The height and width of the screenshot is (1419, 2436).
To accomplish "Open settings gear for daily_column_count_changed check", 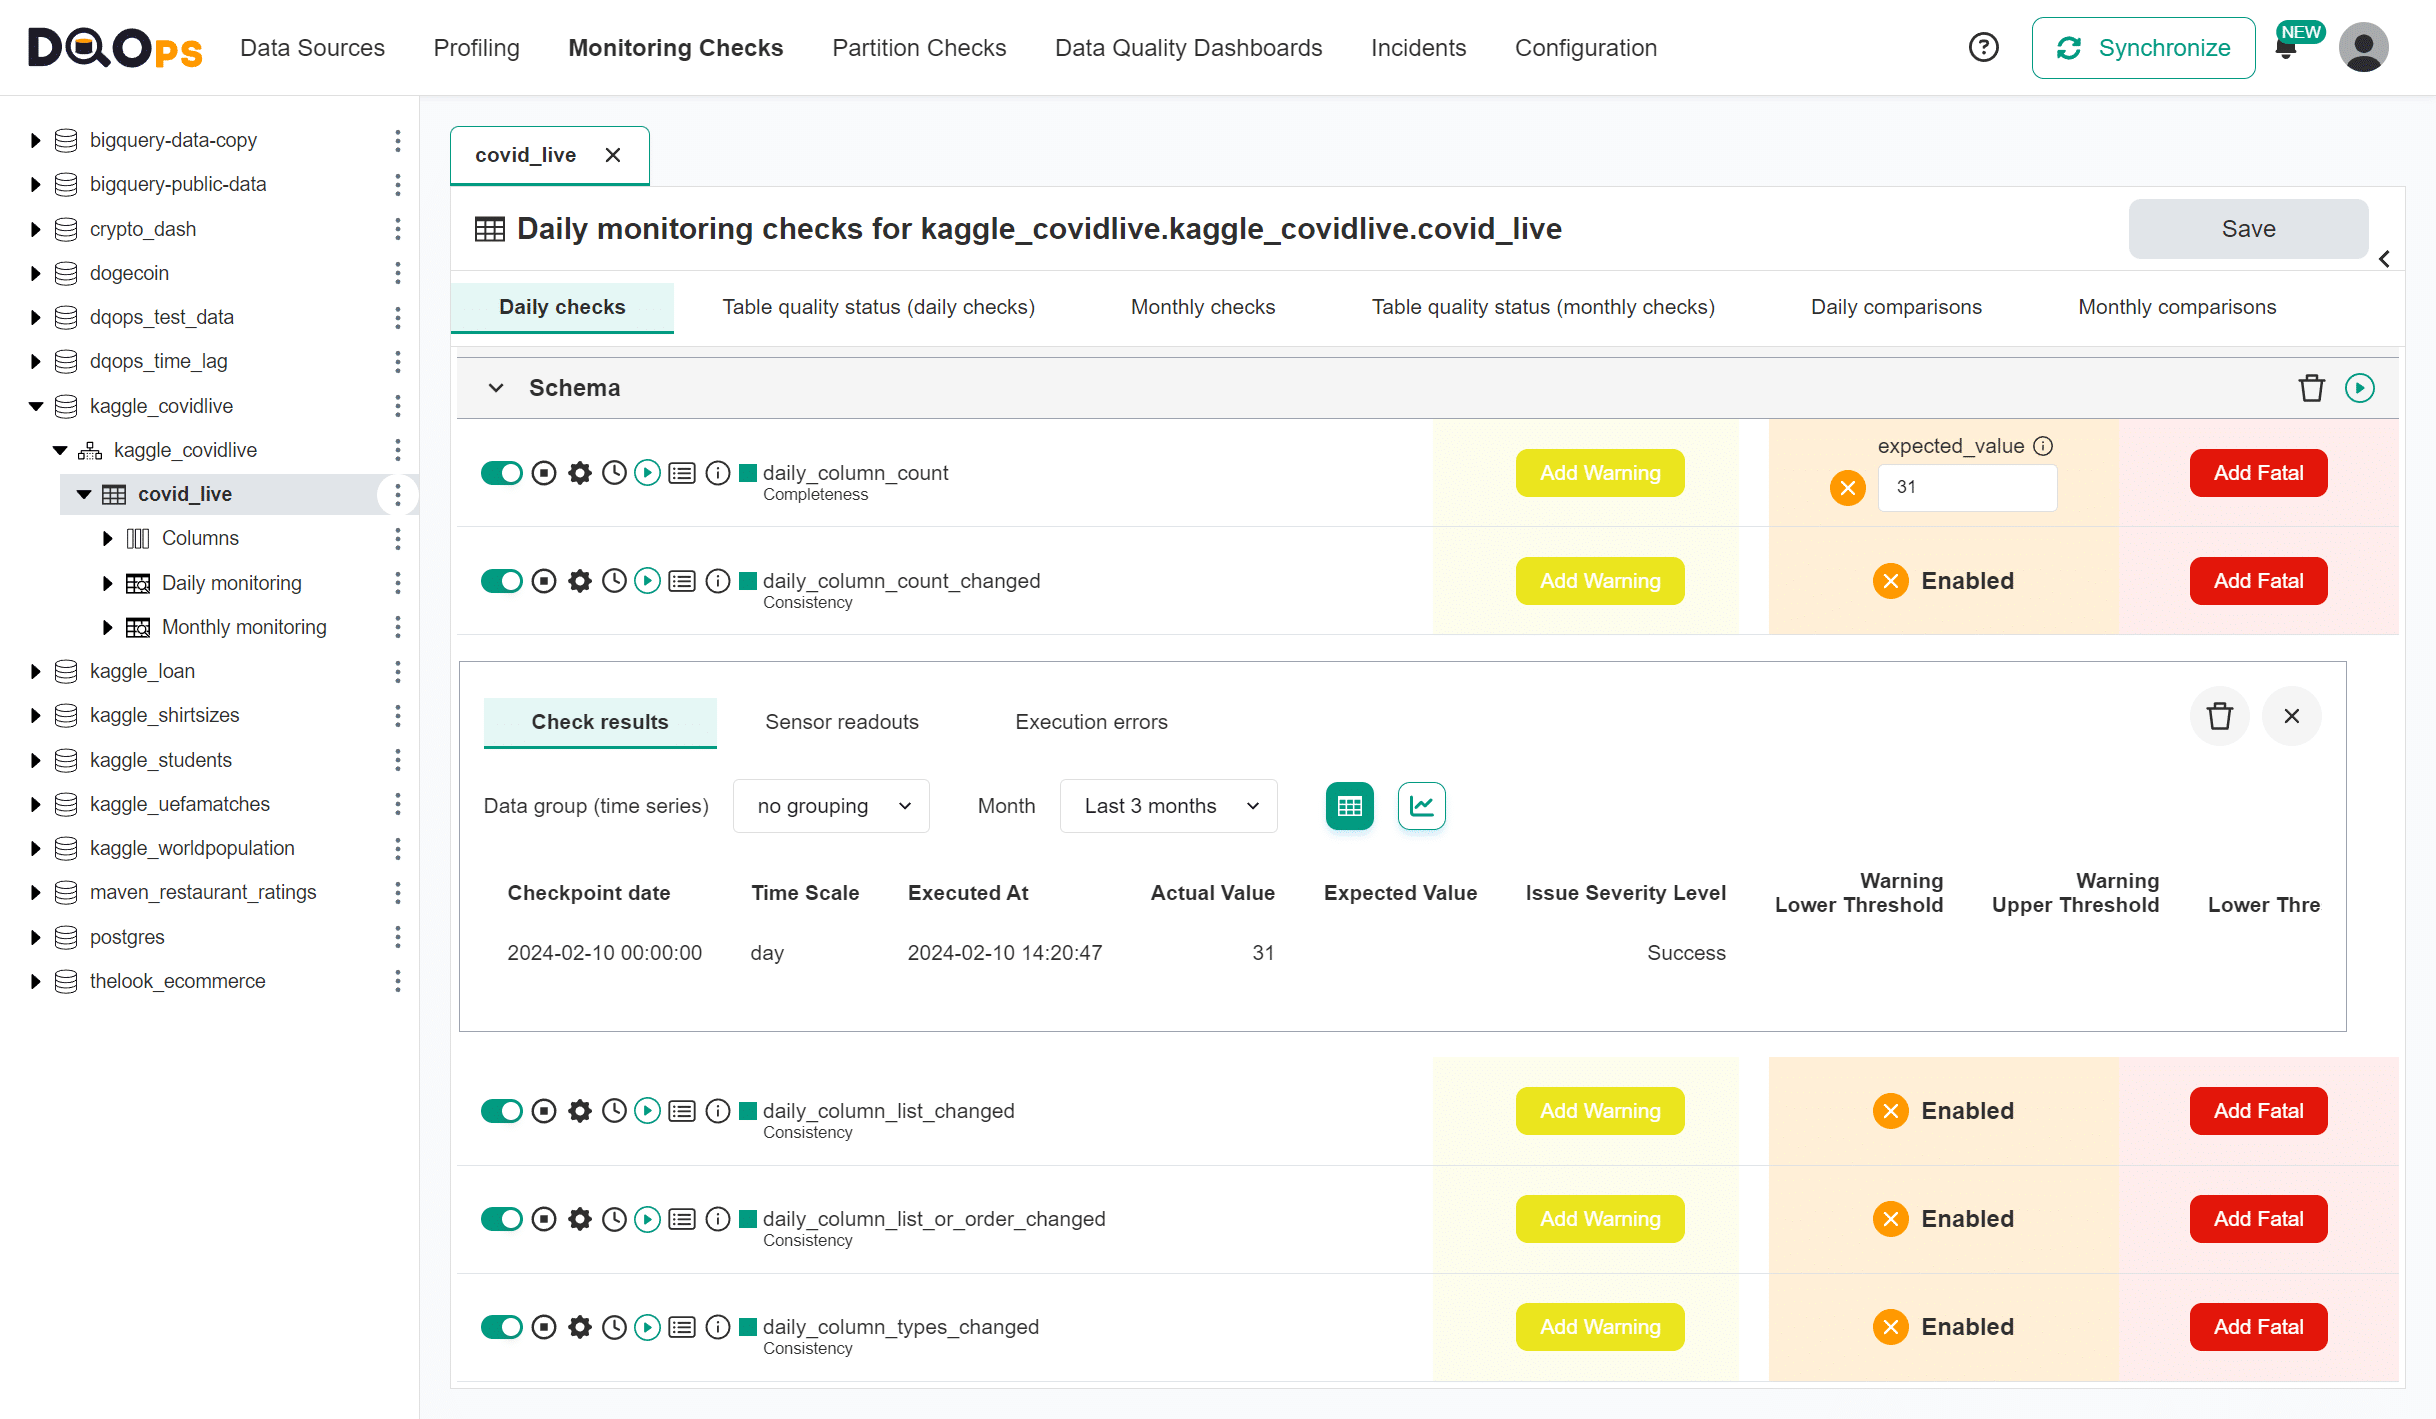I will tap(580, 581).
